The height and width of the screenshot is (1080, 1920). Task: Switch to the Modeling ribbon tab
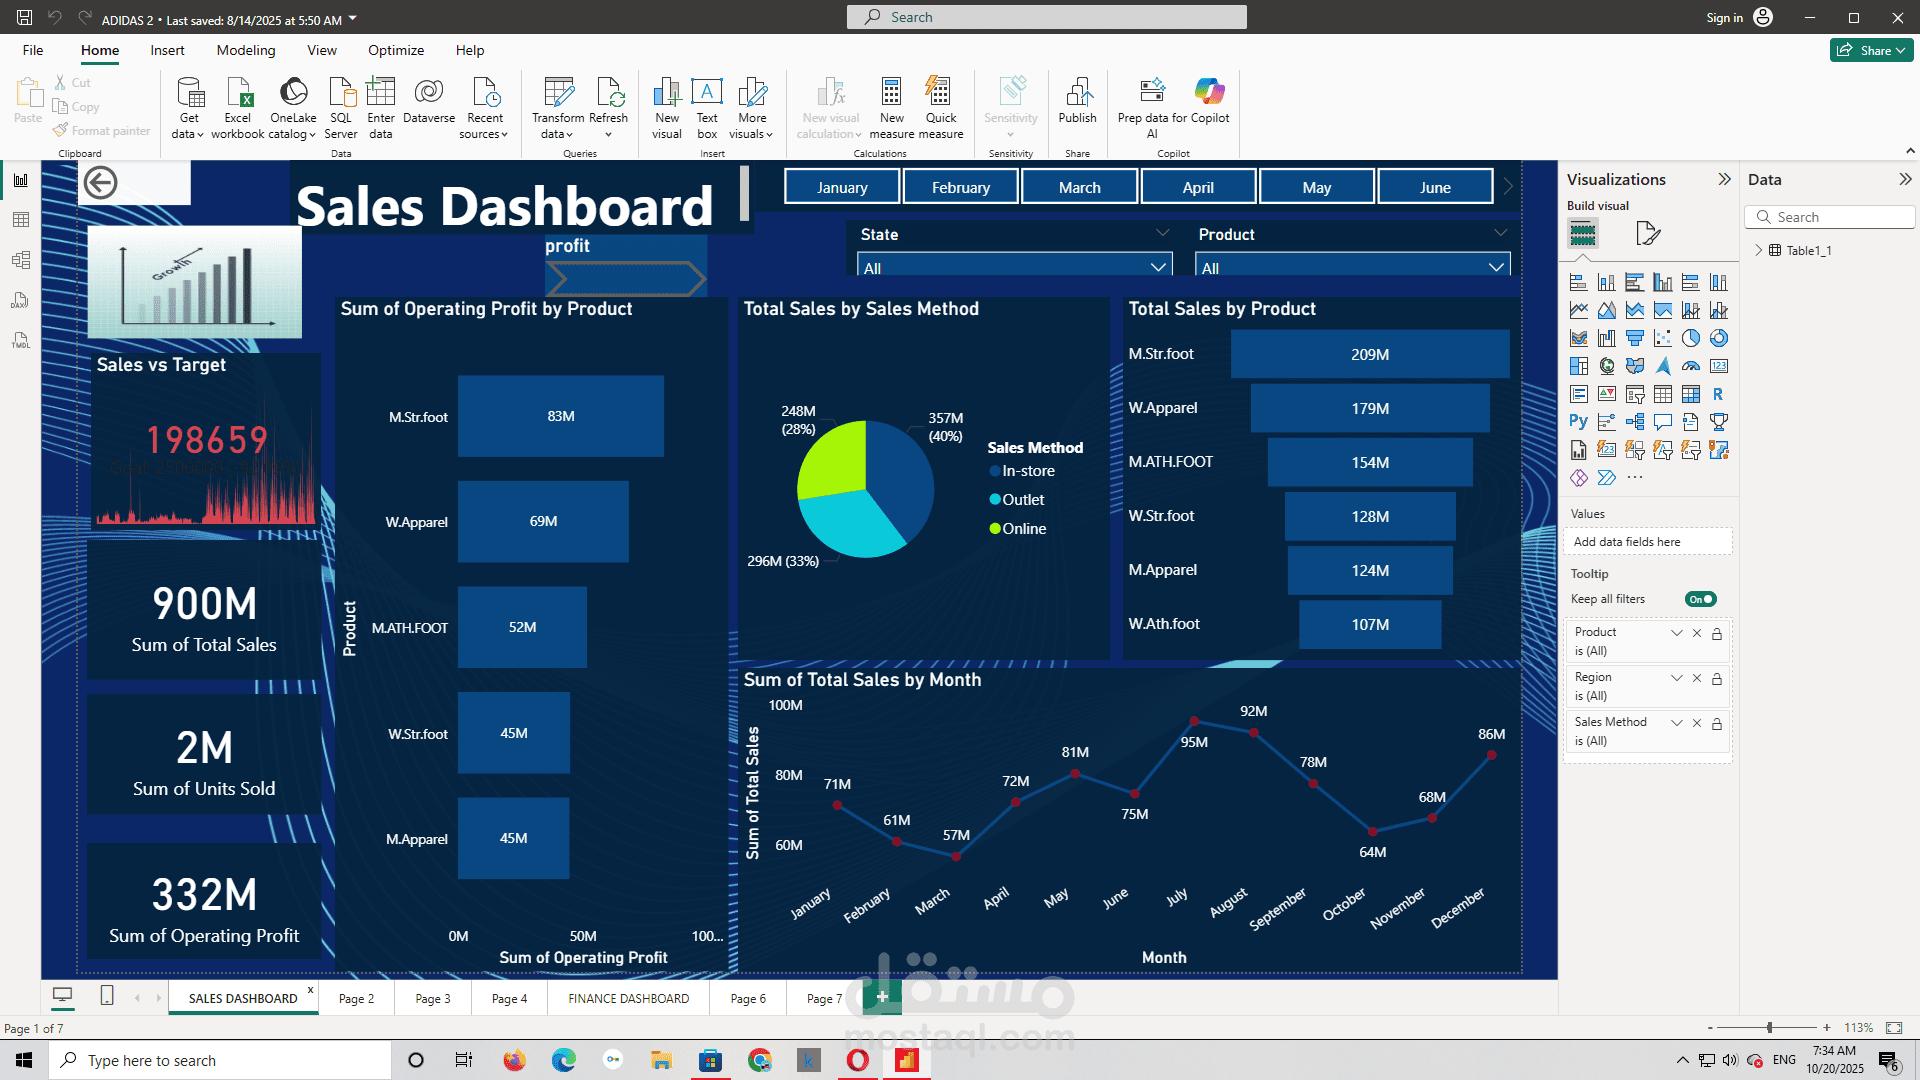pyautogui.click(x=246, y=51)
